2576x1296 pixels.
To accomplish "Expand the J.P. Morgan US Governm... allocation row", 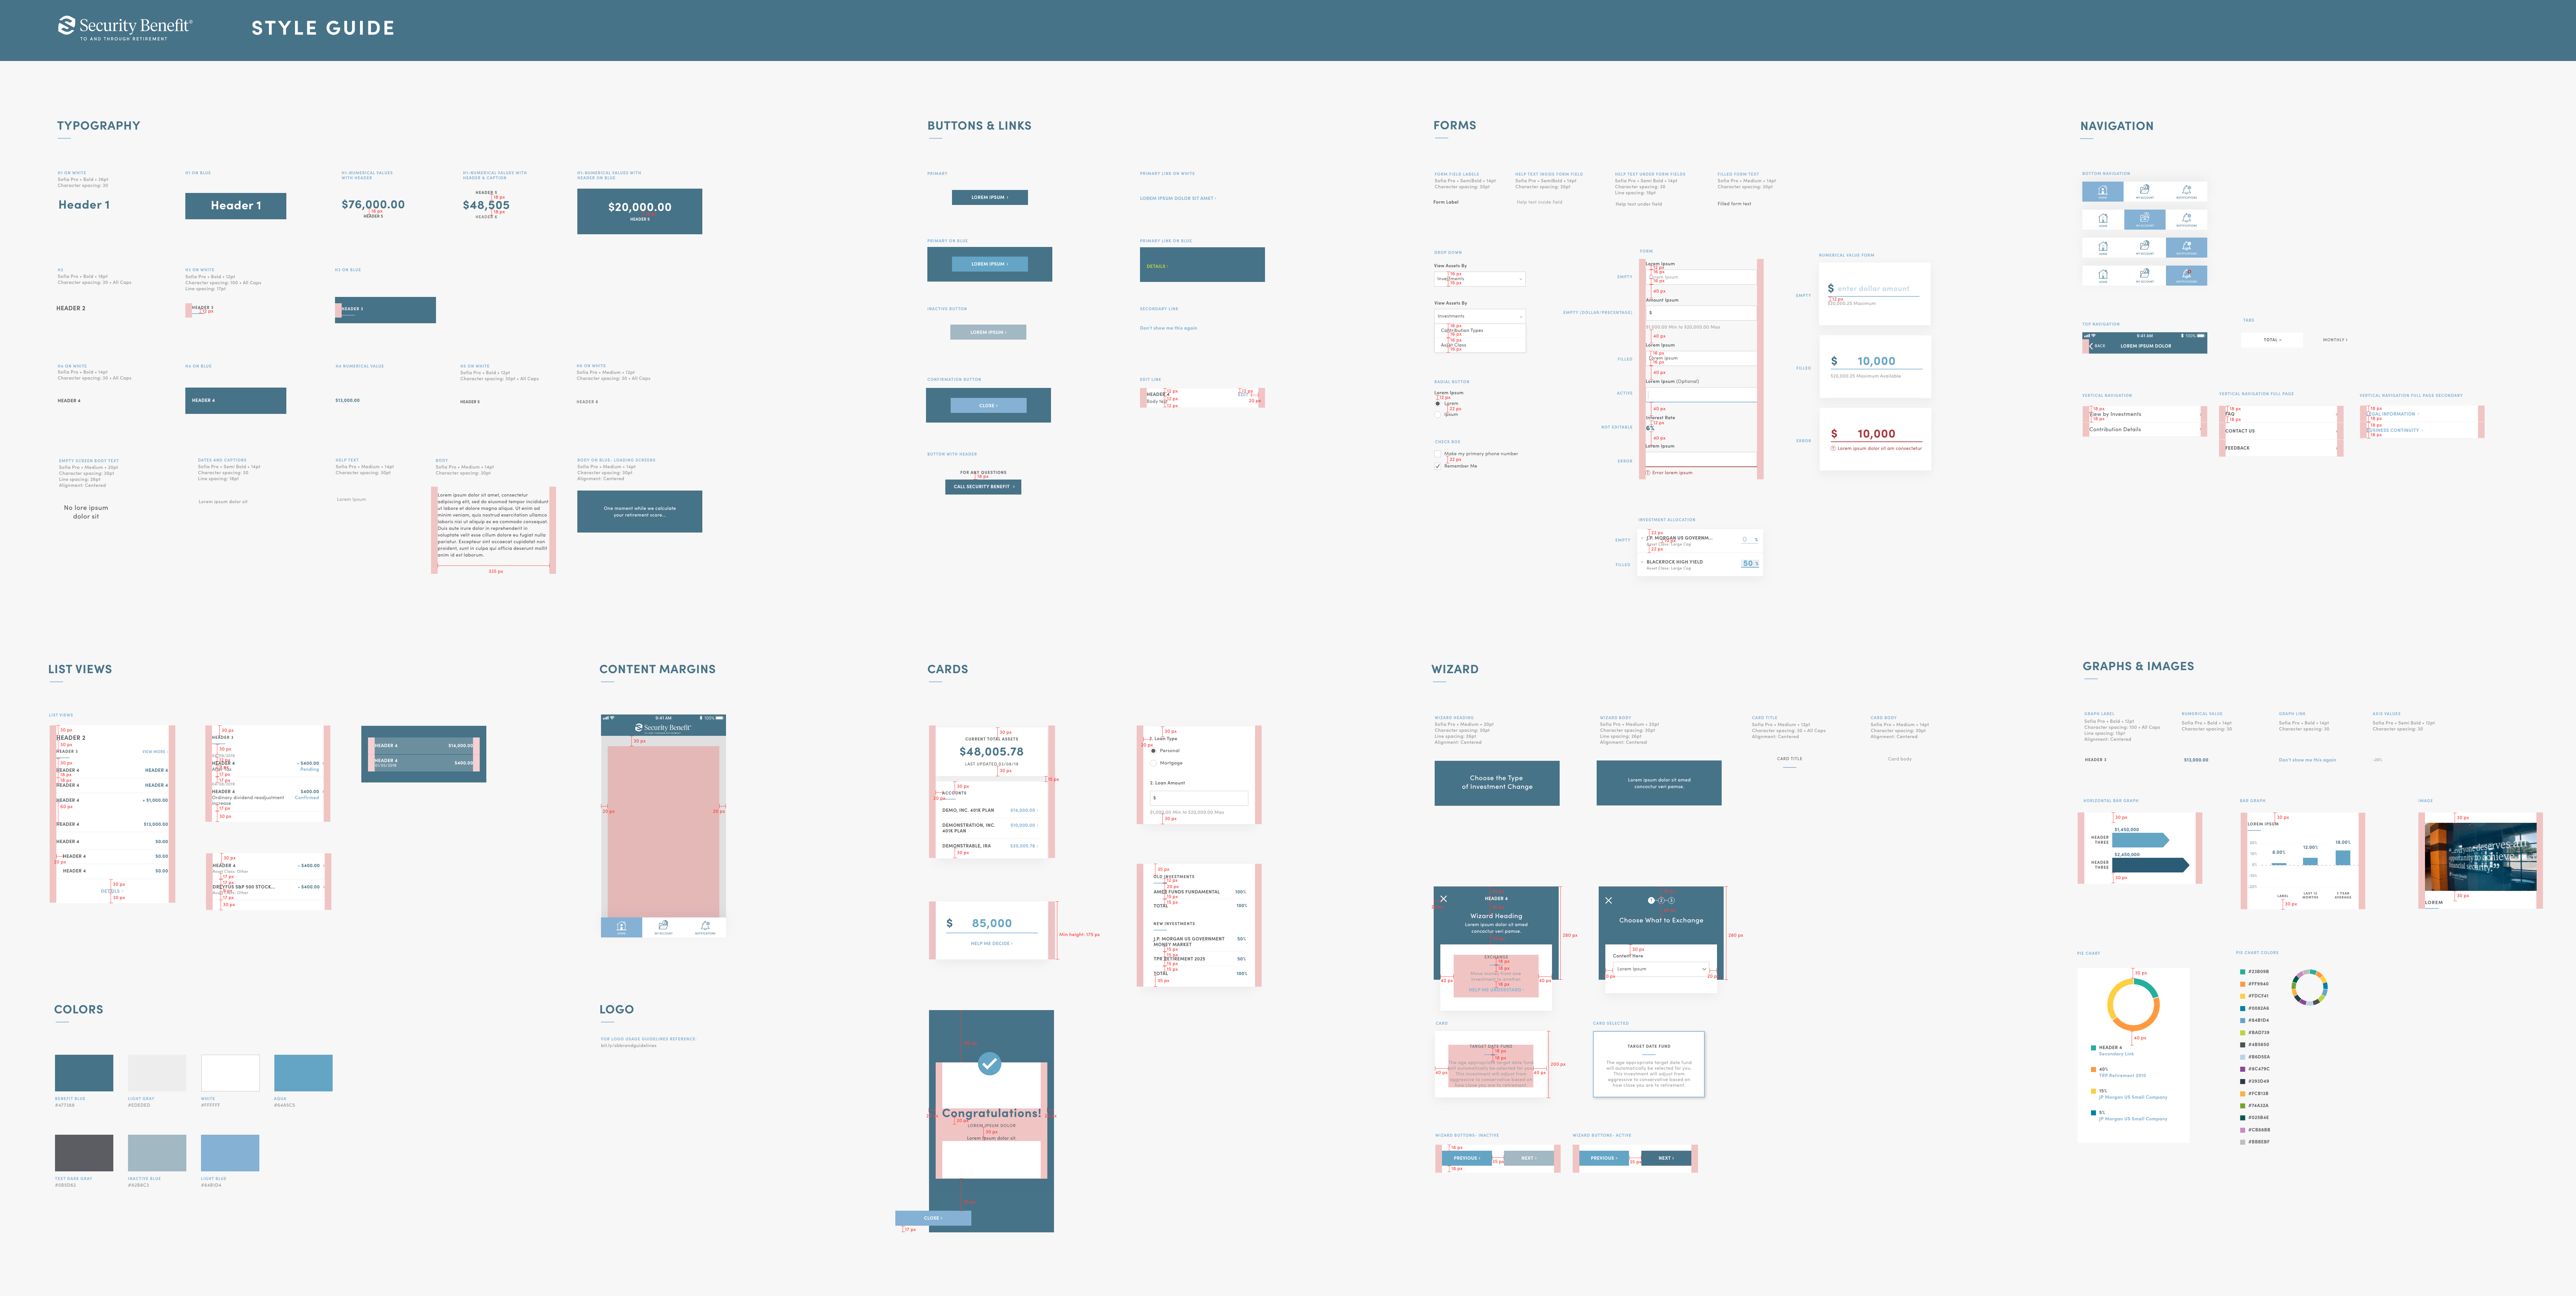I will pos(1642,538).
